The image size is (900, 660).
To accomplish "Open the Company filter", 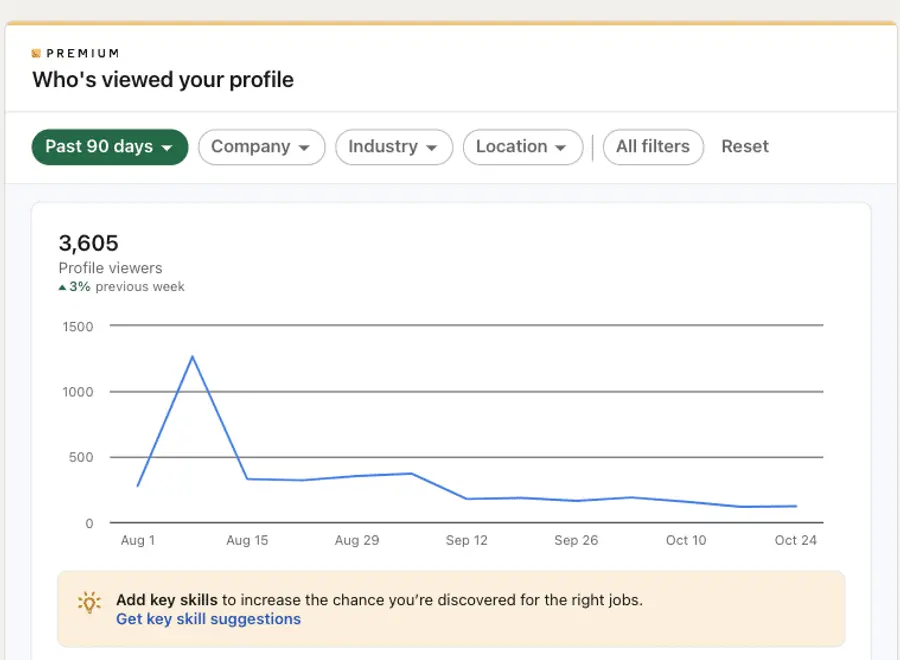I will [261, 147].
